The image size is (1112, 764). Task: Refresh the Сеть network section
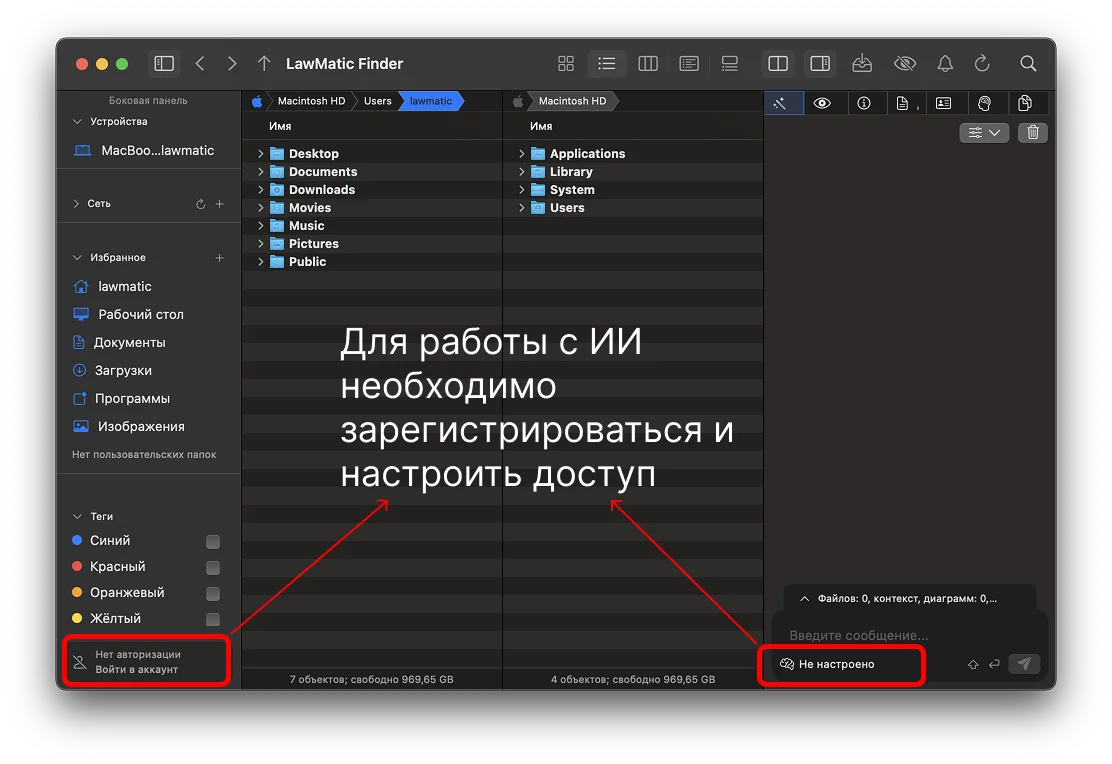coord(201,204)
